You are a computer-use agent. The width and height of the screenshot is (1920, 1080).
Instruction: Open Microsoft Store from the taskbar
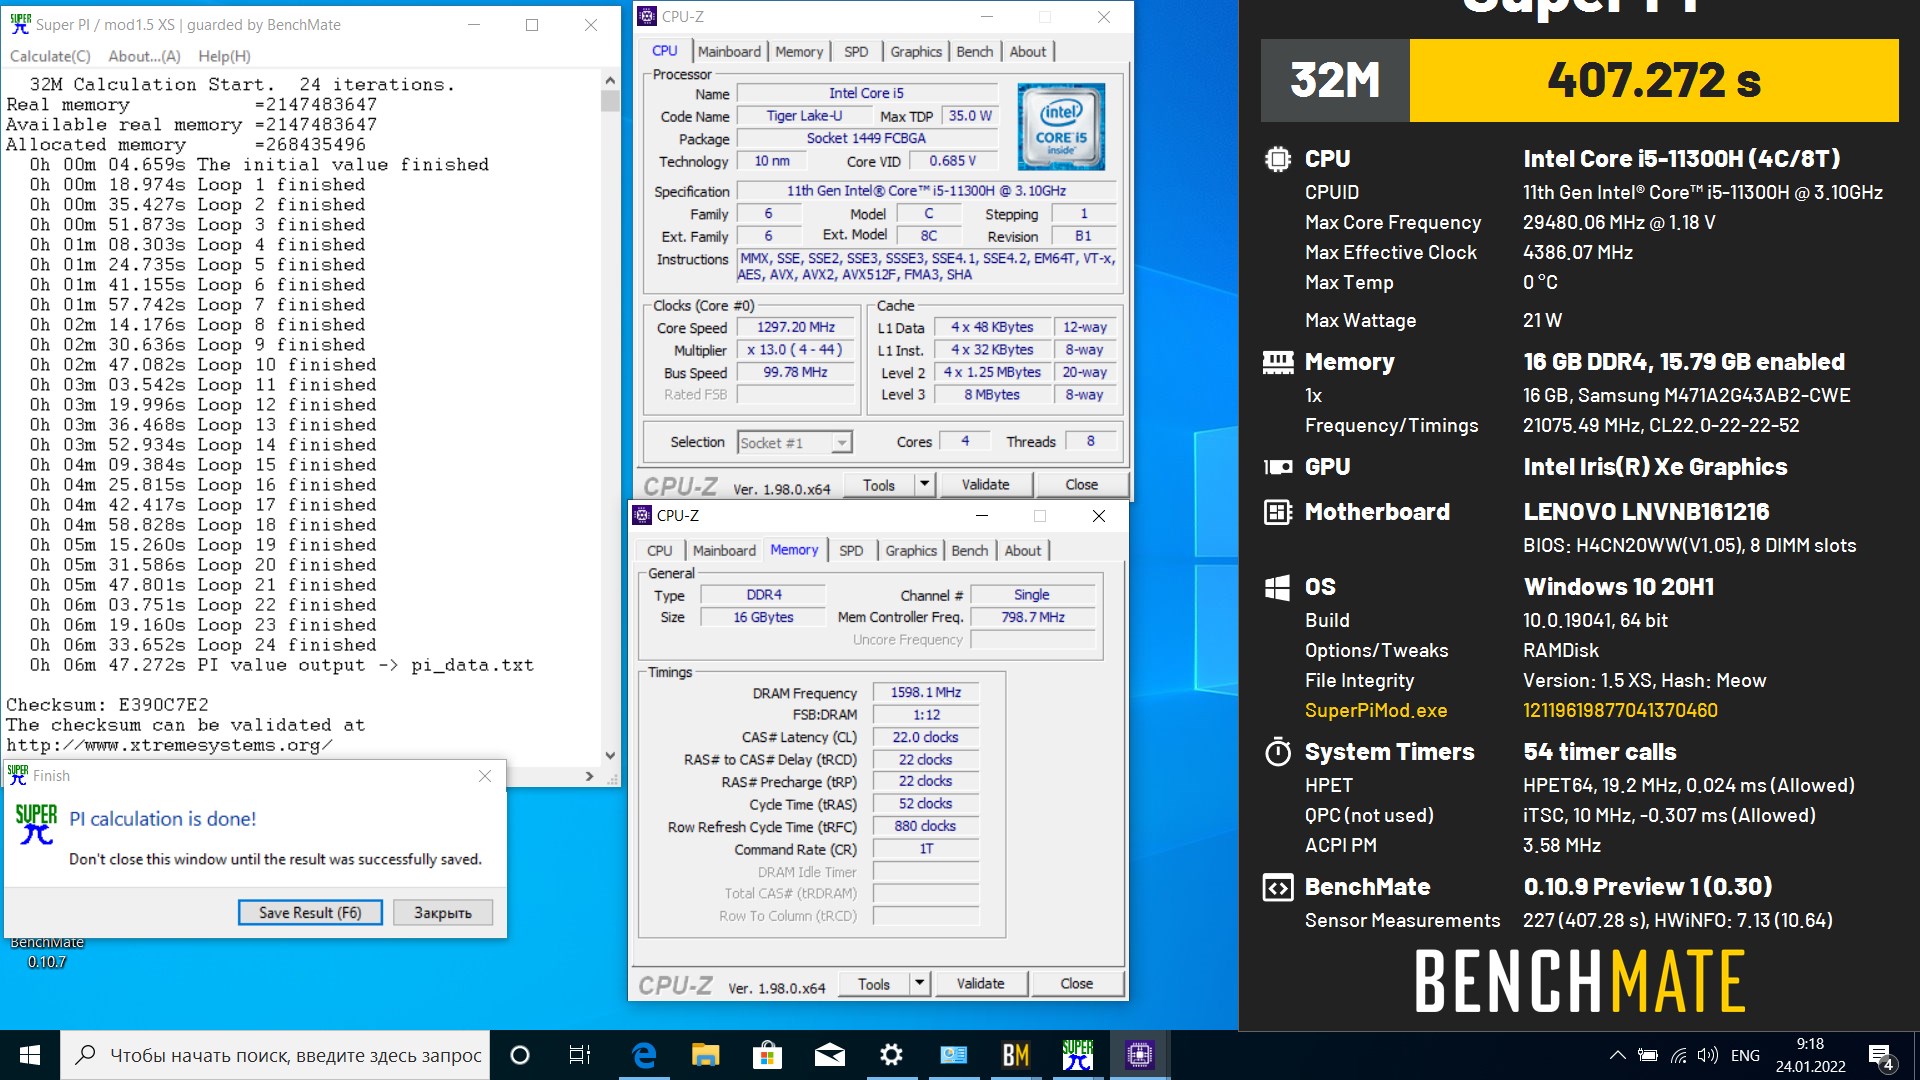click(768, 1055)
